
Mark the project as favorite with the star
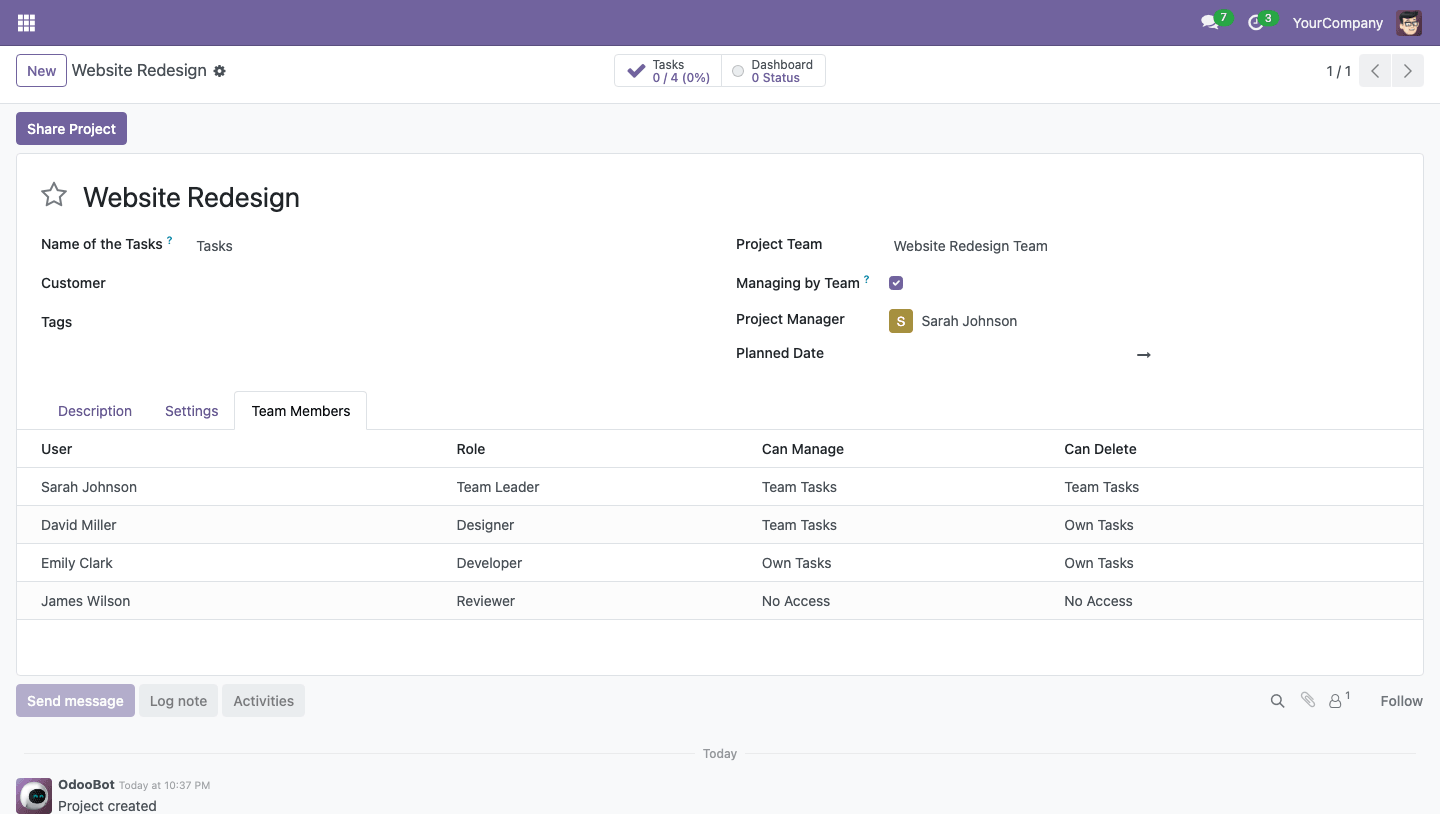point(54,195)
